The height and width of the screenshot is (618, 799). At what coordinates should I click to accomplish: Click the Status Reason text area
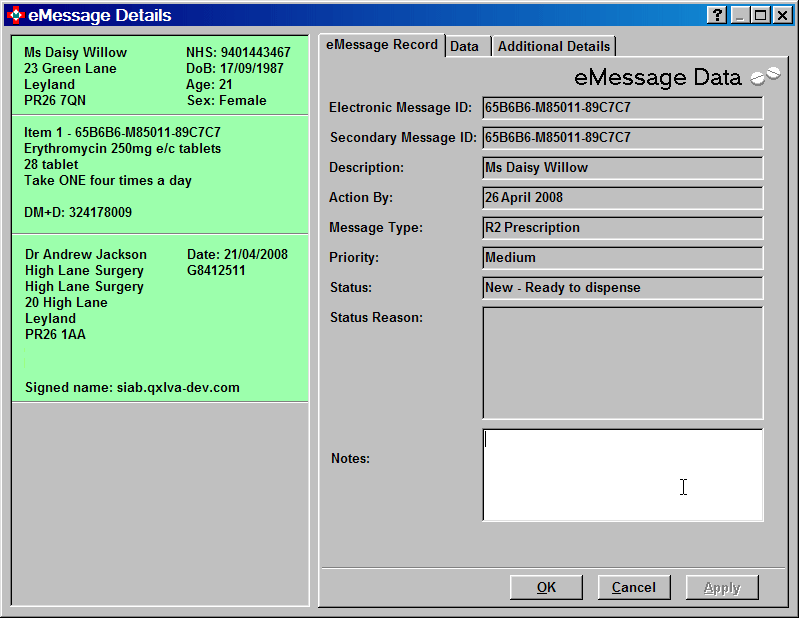tap(622, 362)
